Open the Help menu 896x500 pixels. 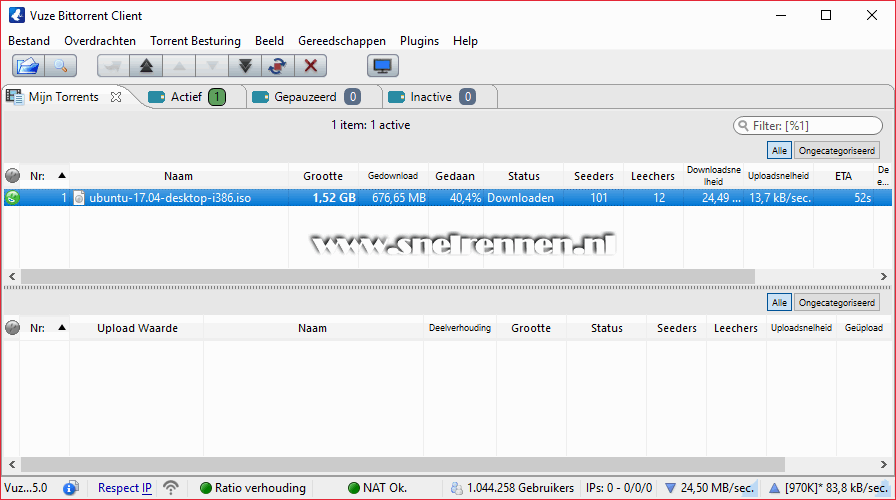coord(465,41)
